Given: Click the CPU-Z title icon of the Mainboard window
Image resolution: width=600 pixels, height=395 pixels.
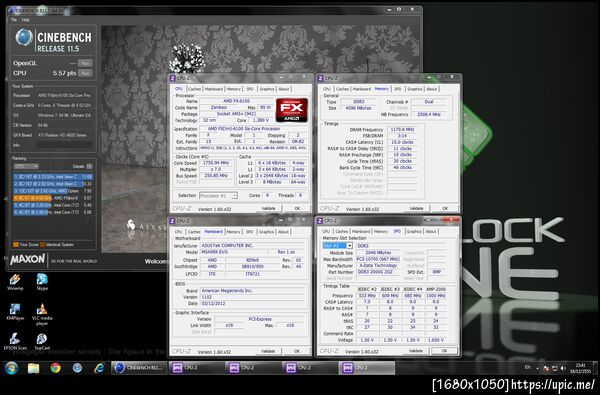Looking at the screenshot, I should [x=172, y=221].
